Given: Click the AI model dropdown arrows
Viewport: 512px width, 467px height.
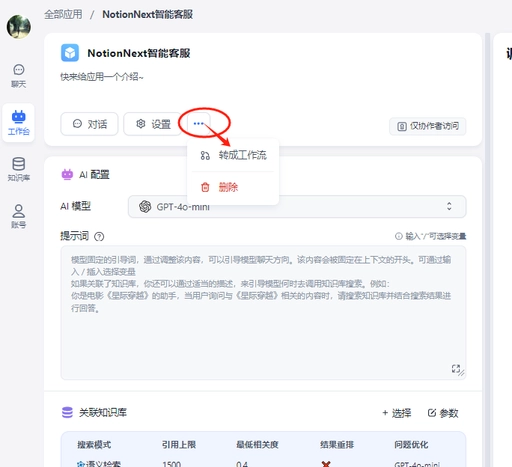Looking at the screenshot, I should point(449,206).
